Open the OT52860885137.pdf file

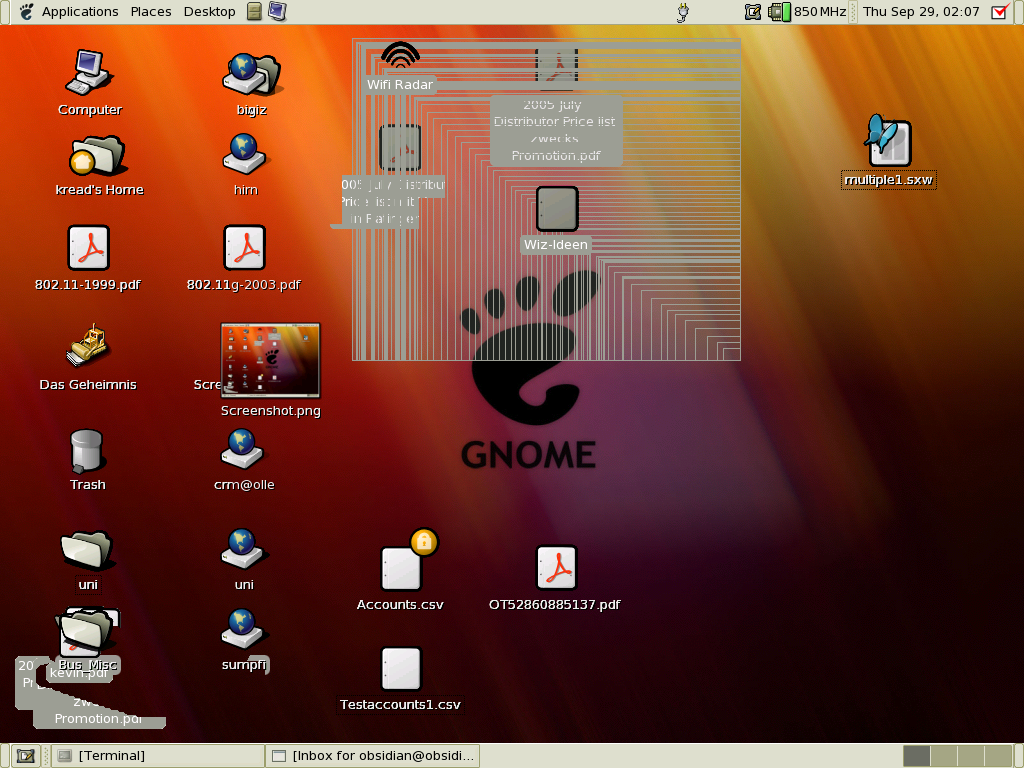point(555,568)
